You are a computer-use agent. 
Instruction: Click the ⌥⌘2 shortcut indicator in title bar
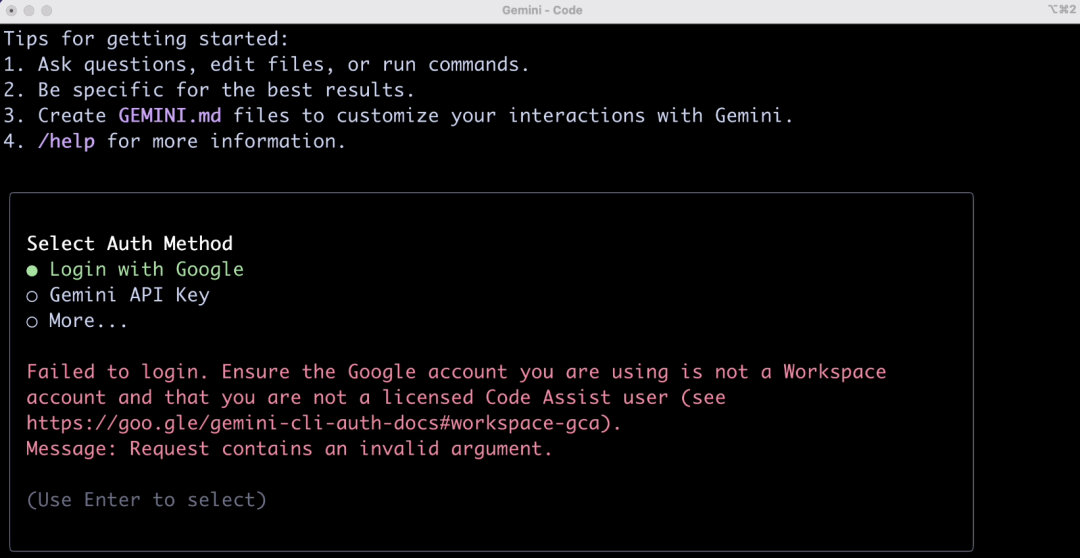[1060, 10]
